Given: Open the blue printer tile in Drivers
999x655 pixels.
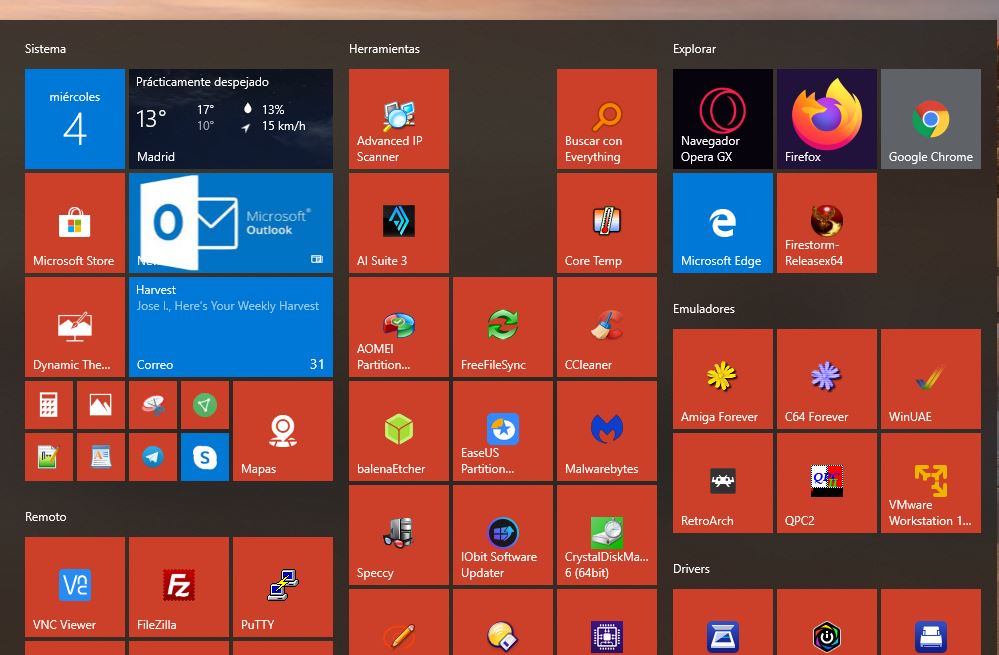Looking at the screenshot, I should tap(931, 623).
